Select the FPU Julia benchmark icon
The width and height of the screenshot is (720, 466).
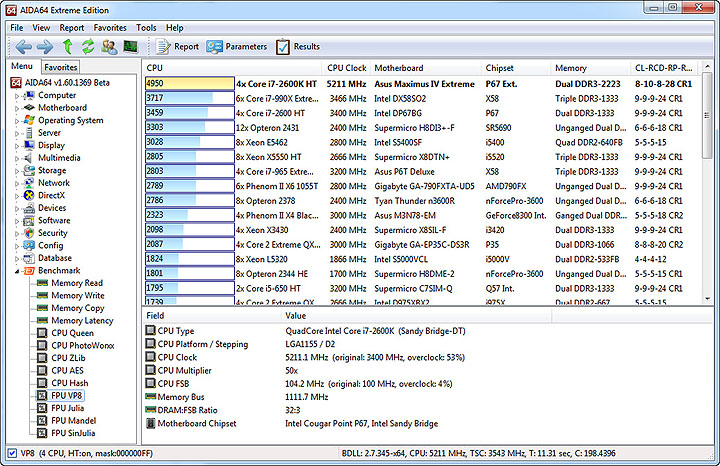(42, 408)
